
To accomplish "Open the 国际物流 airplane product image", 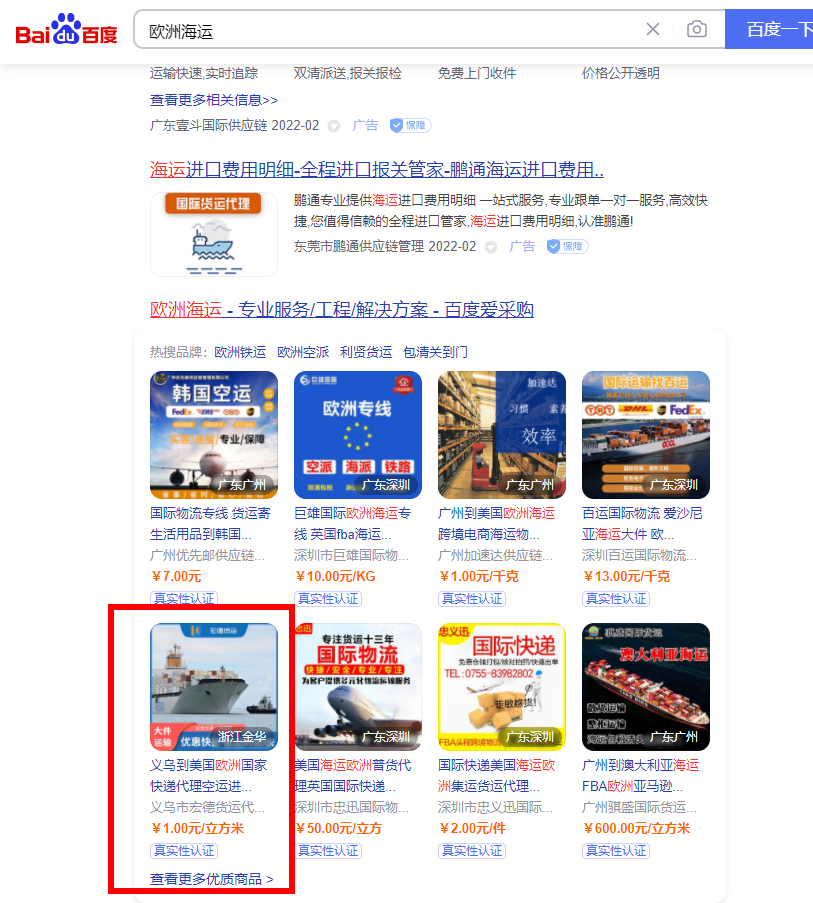I will [358, 687].
